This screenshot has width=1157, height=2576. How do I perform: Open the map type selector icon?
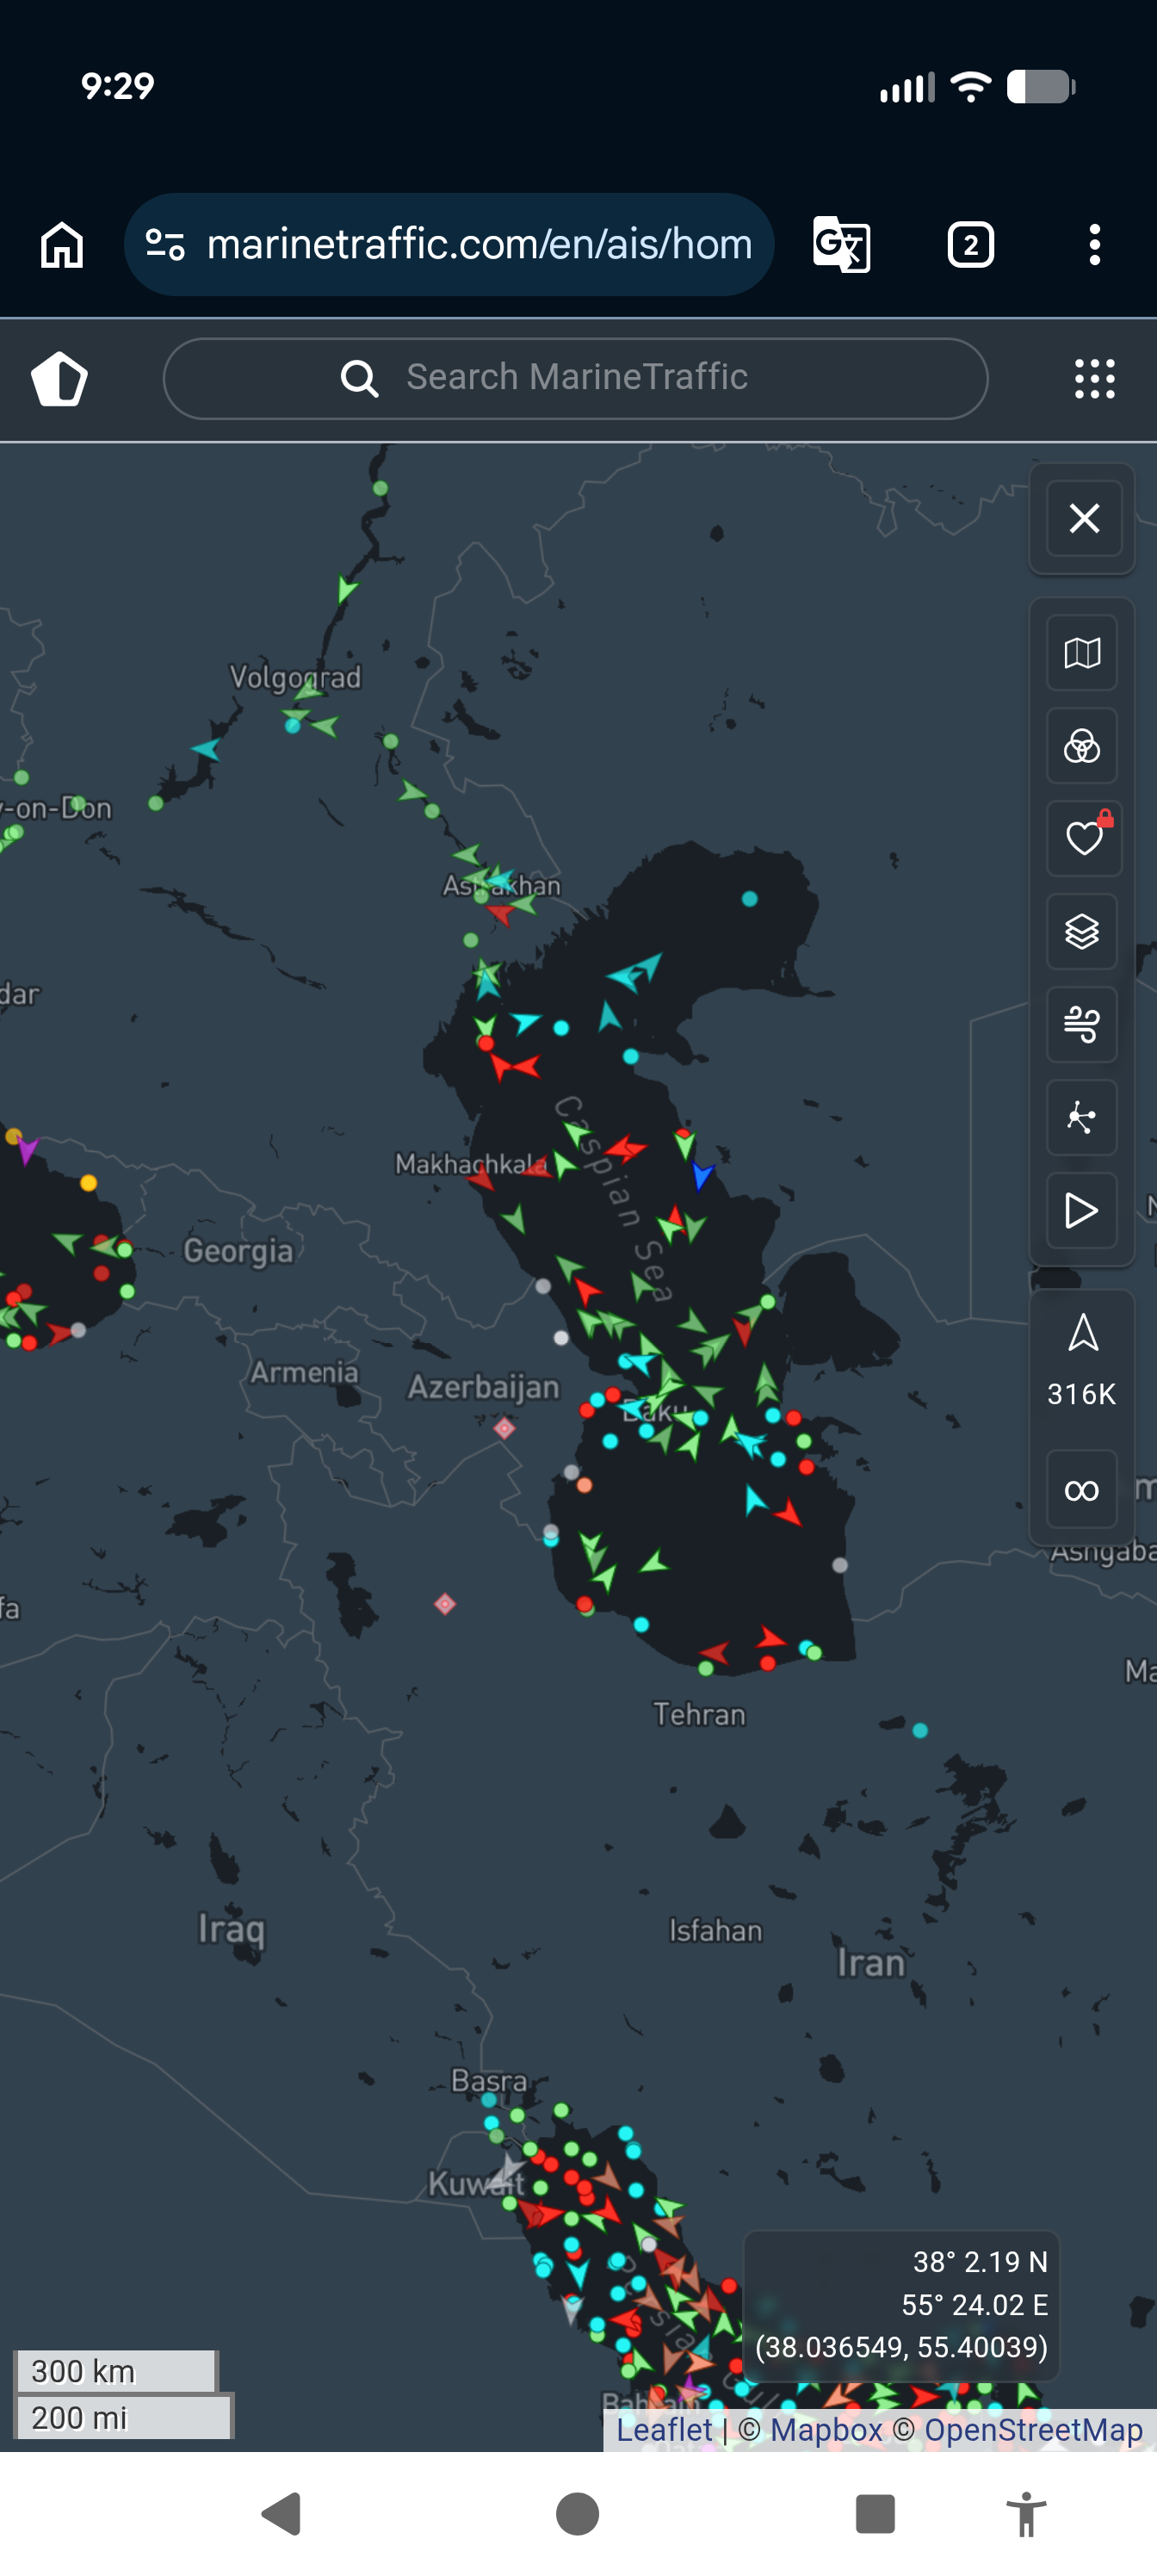pyautogui.click(x=1082, y=654)
